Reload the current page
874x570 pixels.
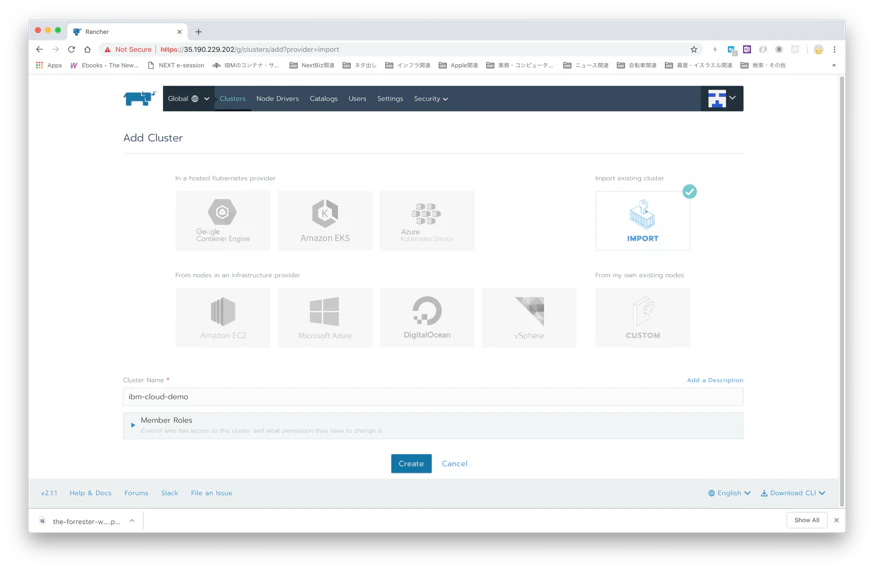pyautogui.click(x=71, y=49)
